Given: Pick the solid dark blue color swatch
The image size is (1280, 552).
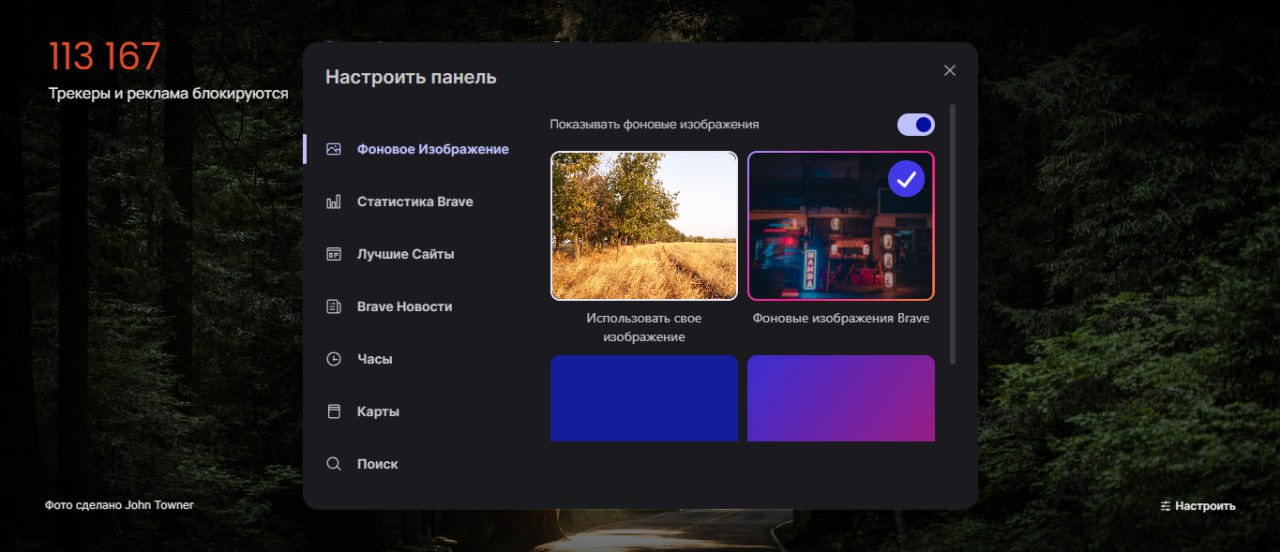Looking at the screenshot, I should click(x=644, y=398).
